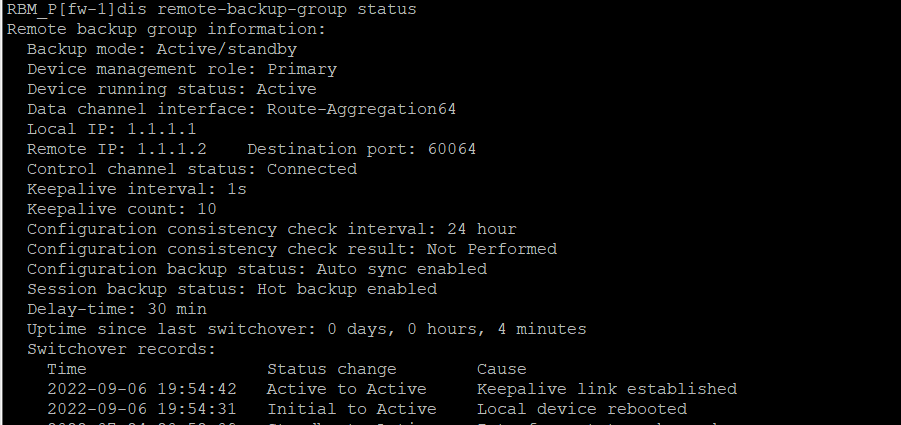Image resolution: width=901 pixels, height=425 pixels.
Task: Click the 'Auto sync enabled' backup status text
Action: pyautogui.click(x=401, y=269)
